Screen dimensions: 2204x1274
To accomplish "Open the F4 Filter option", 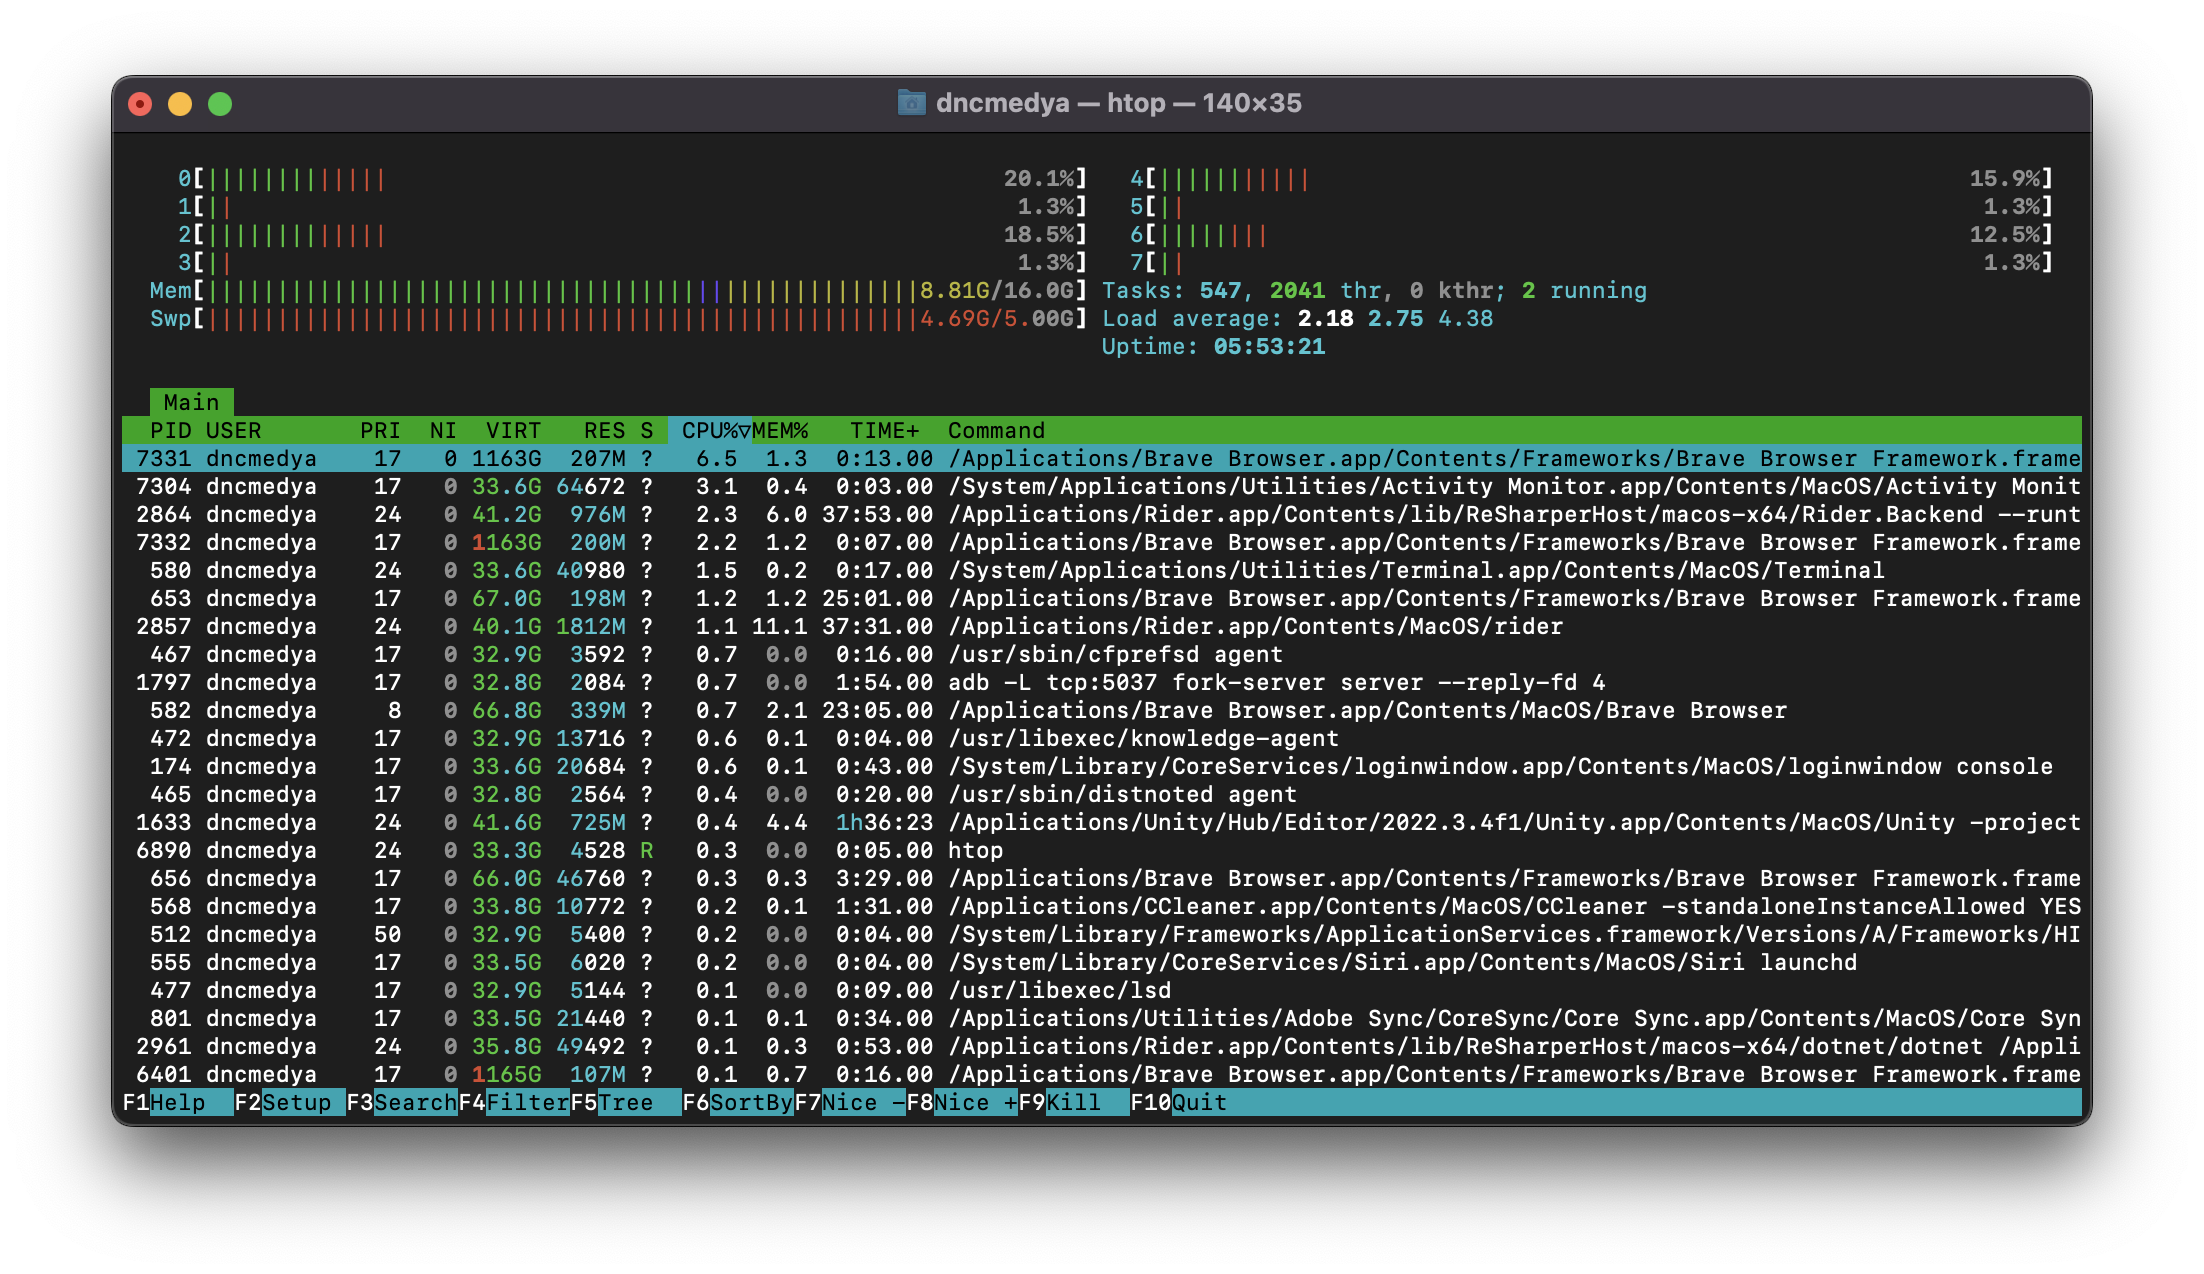I will point(526,1102).
